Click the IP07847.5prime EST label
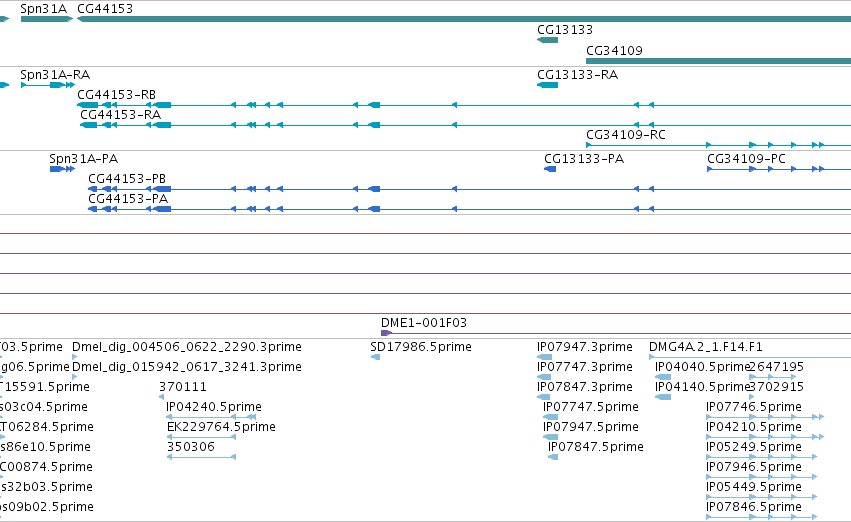This screenshot has height=522, width=851. [x=596, y=447]
